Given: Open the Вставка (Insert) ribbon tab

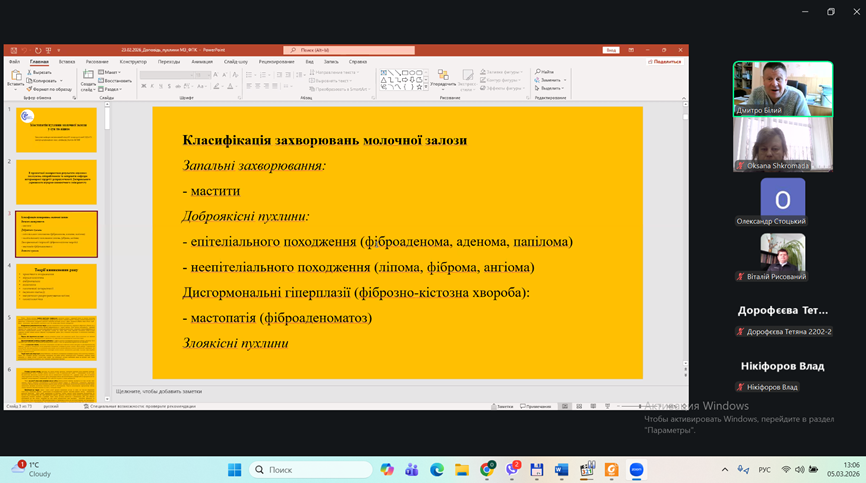Looking at the screenshot, I should (68, 61).
